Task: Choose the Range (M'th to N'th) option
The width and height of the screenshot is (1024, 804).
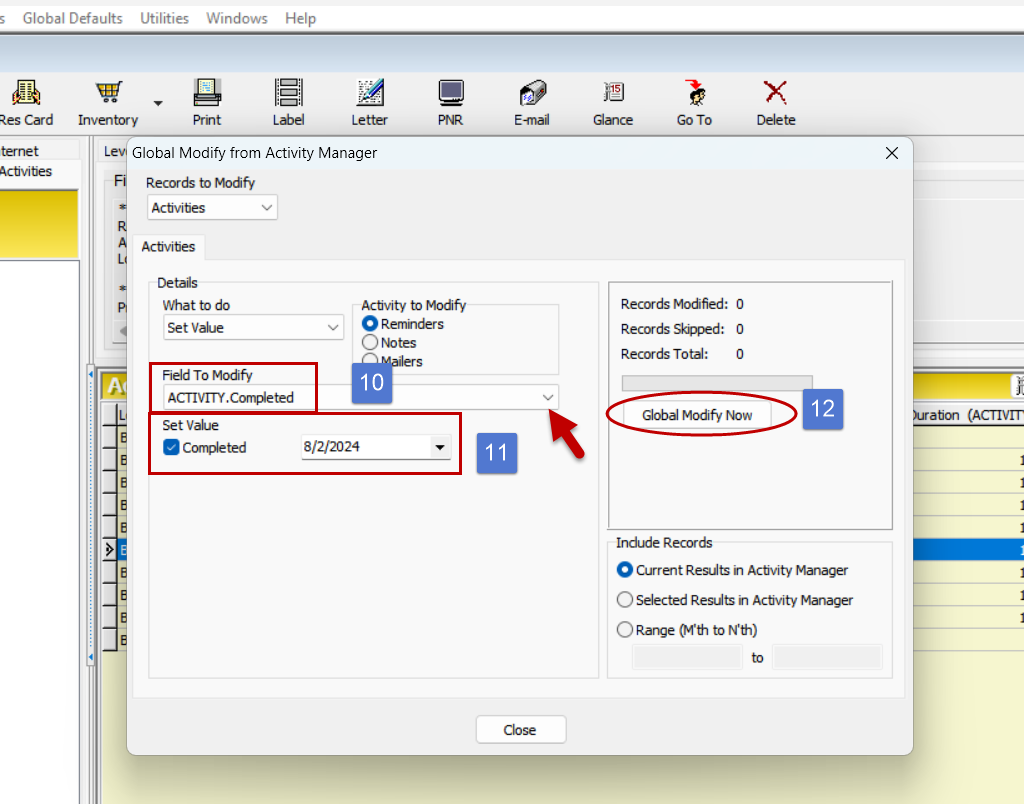Action: point(626,630)
